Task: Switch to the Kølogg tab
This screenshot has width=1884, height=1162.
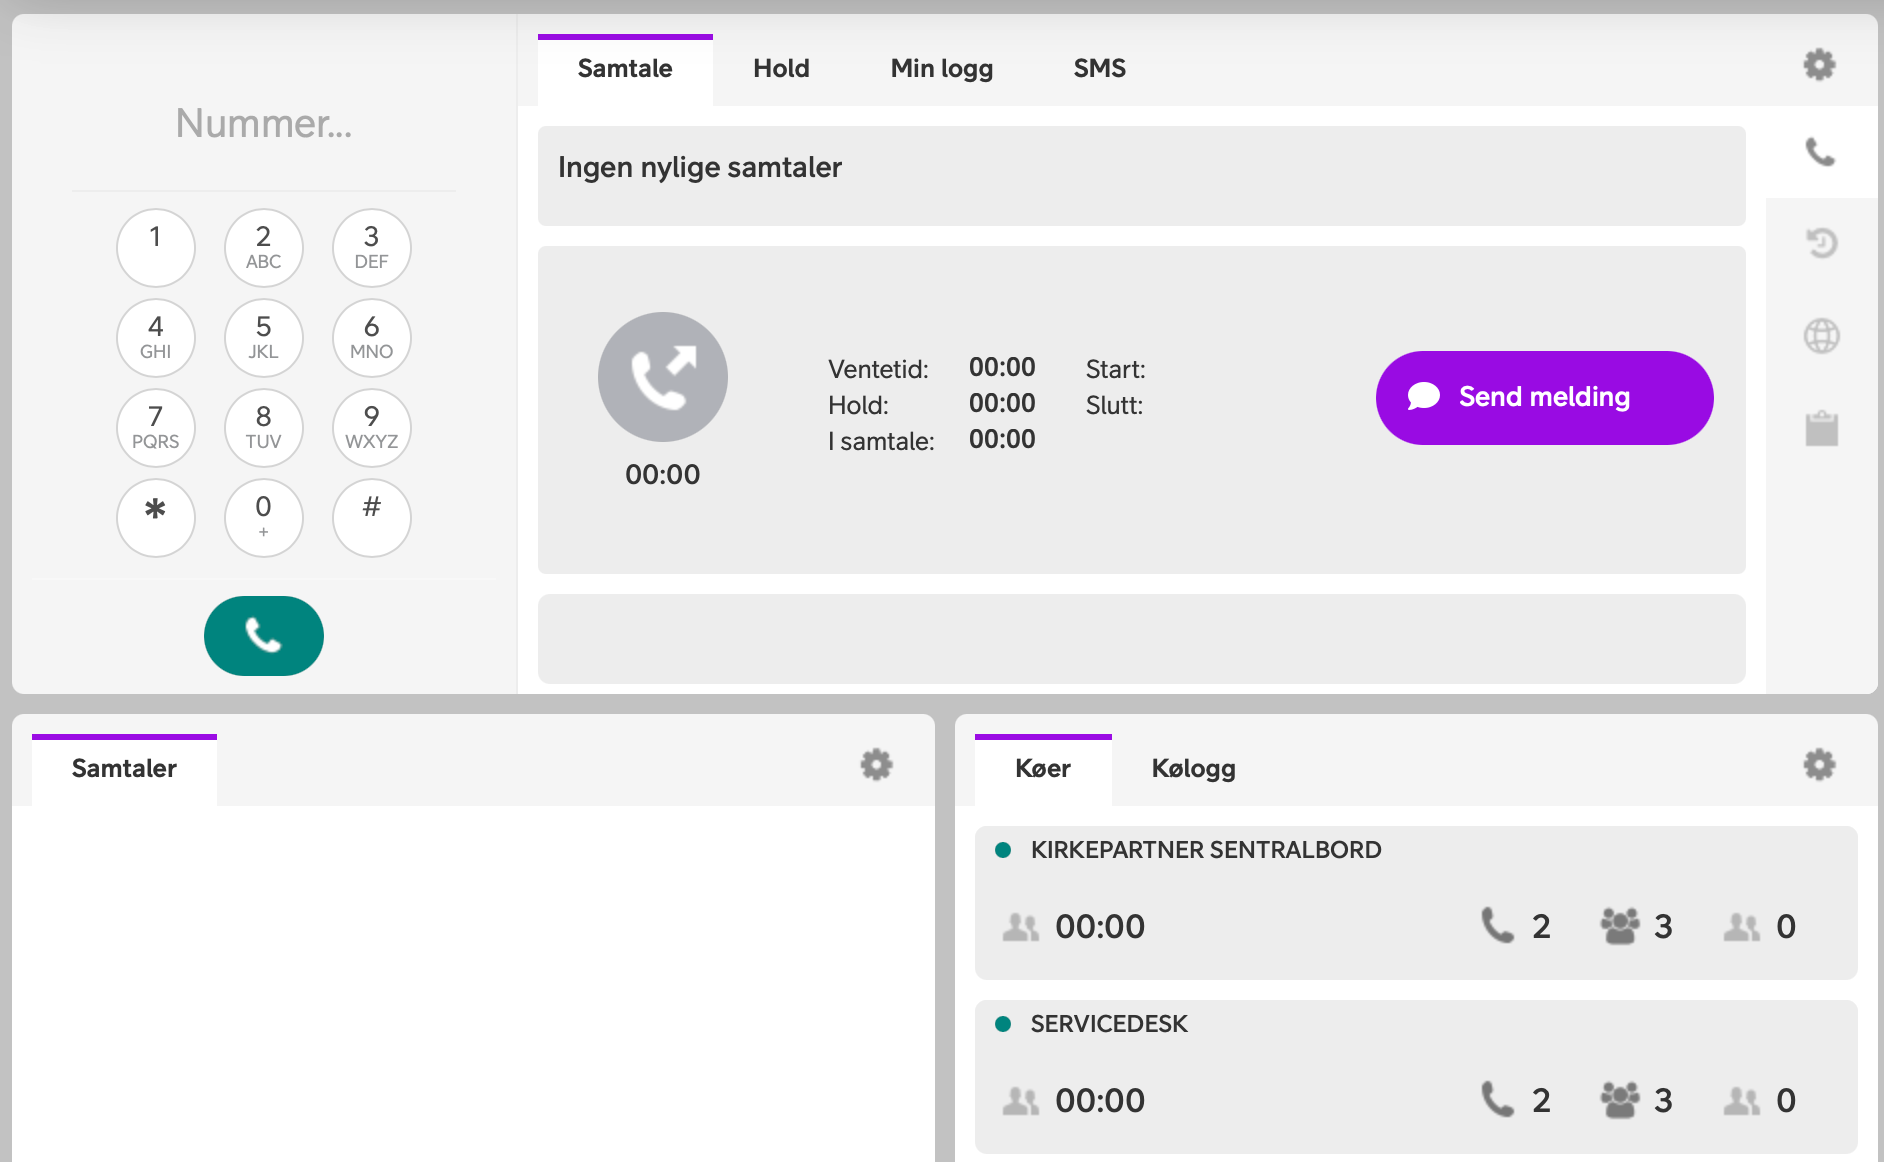Action: (x=1193, y=768)
